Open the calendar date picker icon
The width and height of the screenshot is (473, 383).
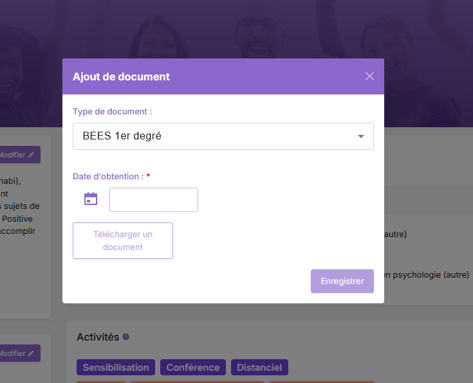pos(91,199)
